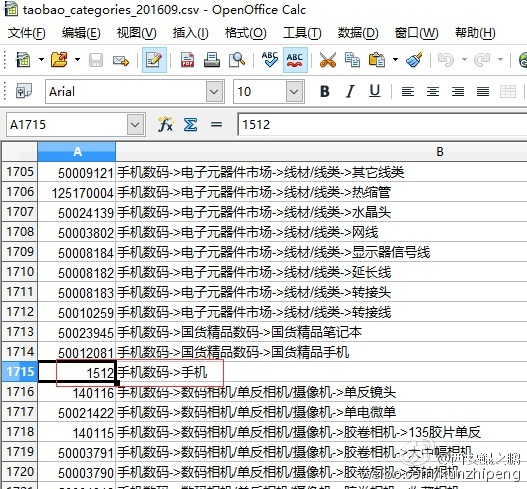Select the Format Paintbrush icon
This screenshot has width=527, height=489.
pyautogui.click(x=414, y=60)
